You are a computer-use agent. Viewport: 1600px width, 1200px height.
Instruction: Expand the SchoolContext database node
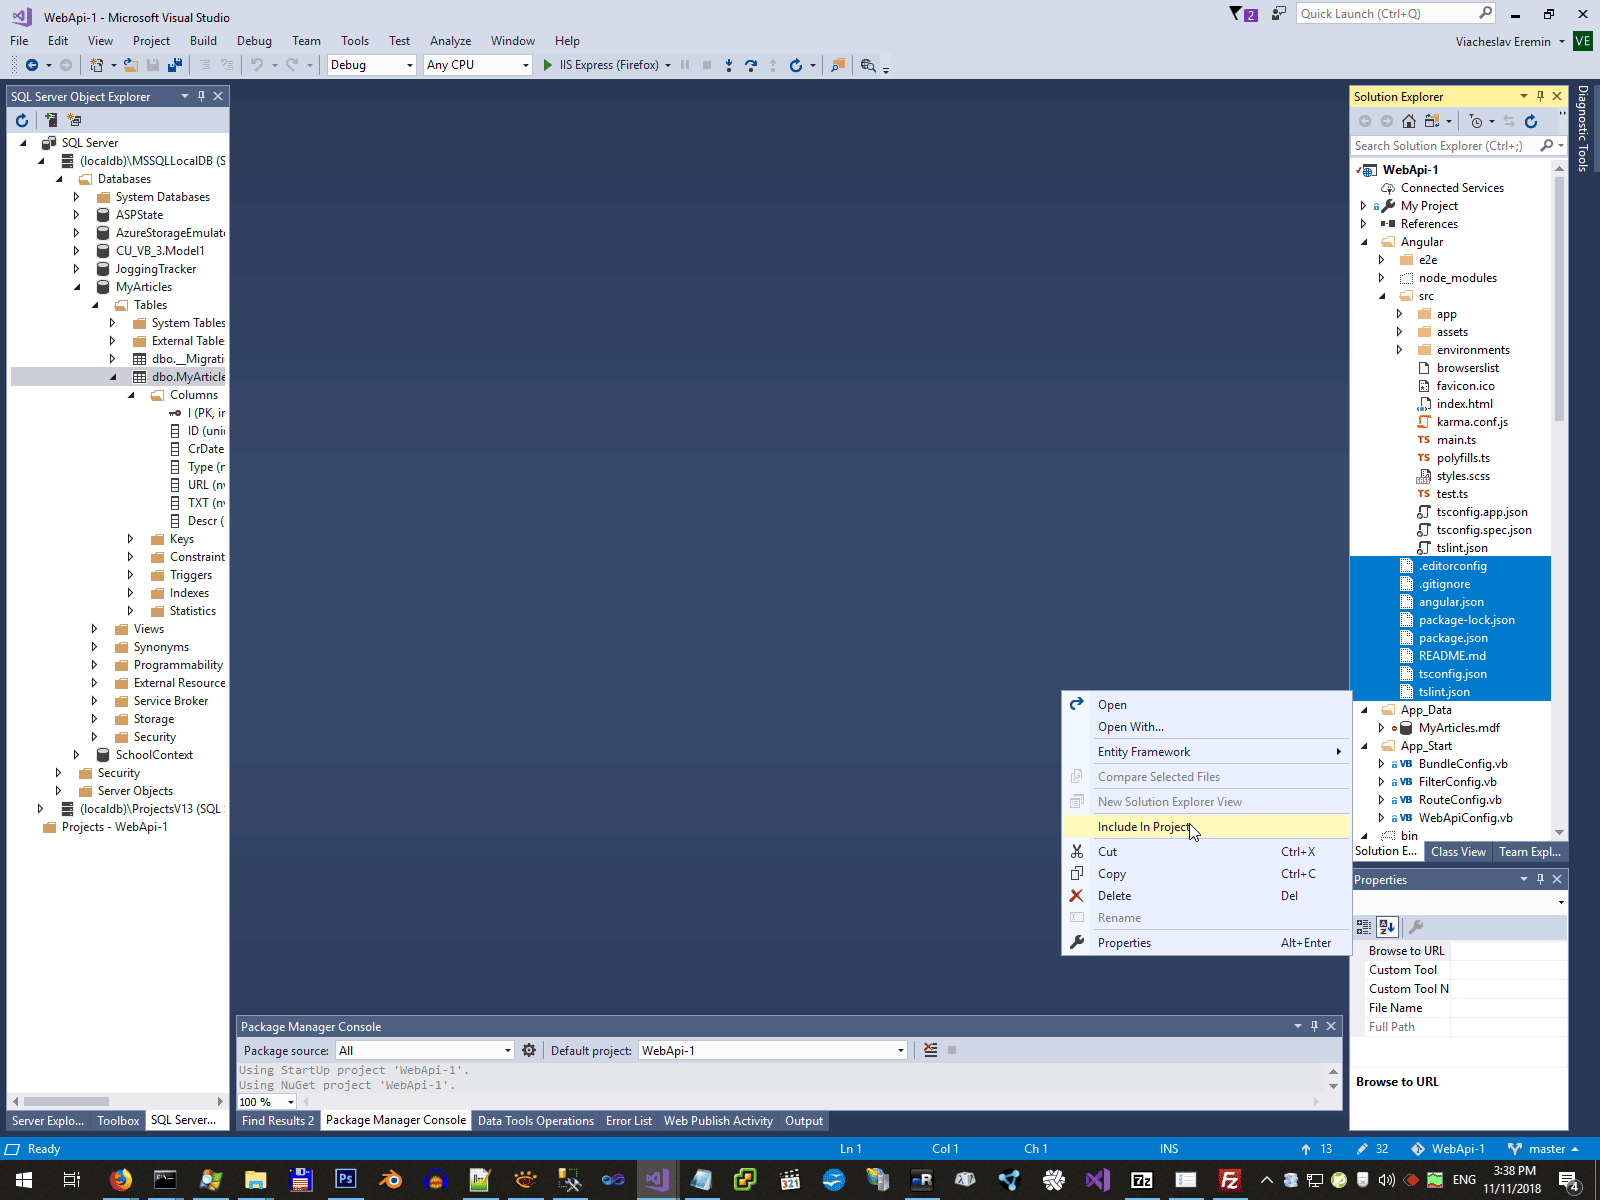(x=76, y=755)
